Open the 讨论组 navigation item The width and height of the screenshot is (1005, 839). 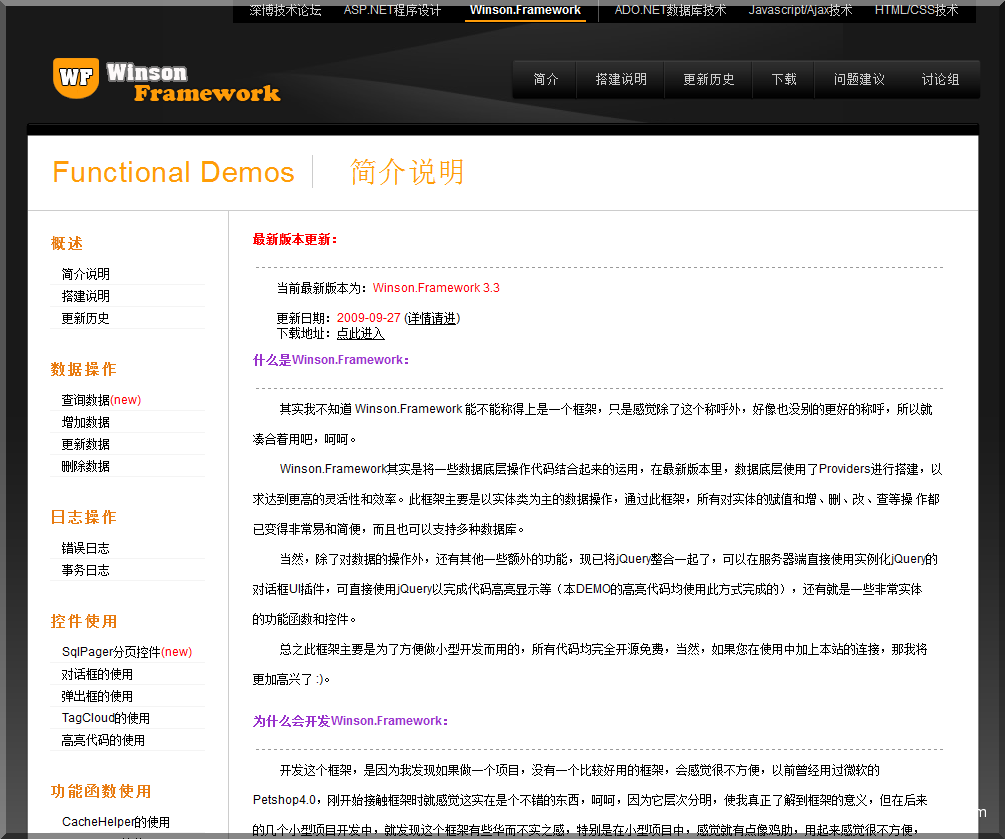coord(940,80)
